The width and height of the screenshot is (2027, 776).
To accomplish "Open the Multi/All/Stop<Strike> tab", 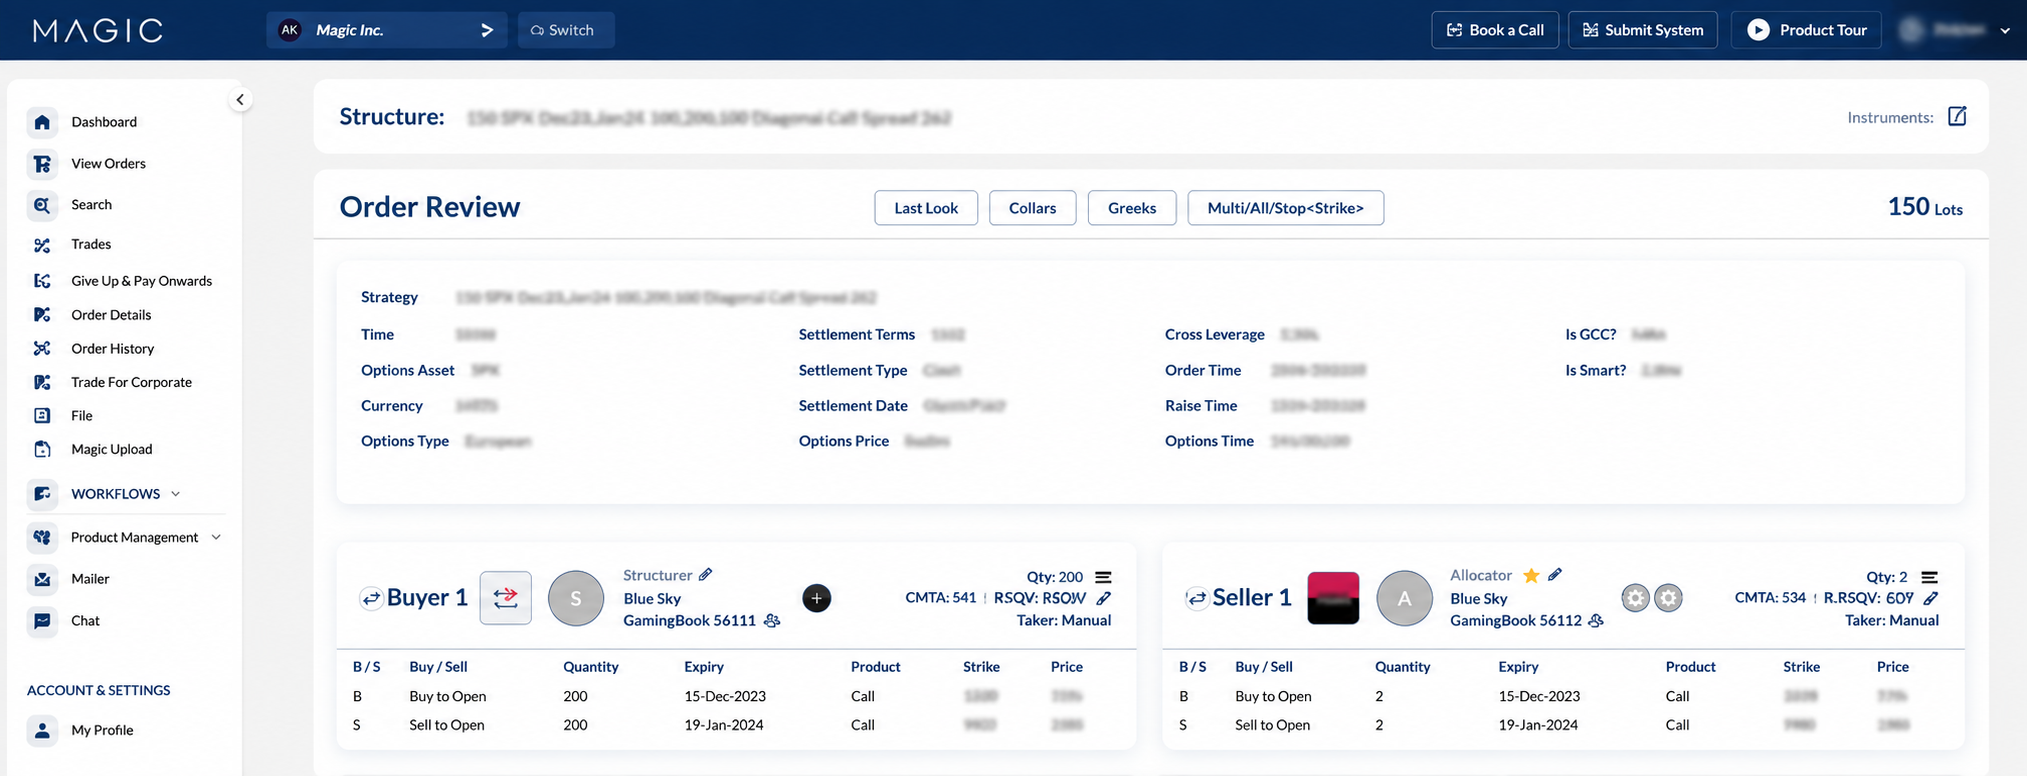I will [x=1285, y=208].
